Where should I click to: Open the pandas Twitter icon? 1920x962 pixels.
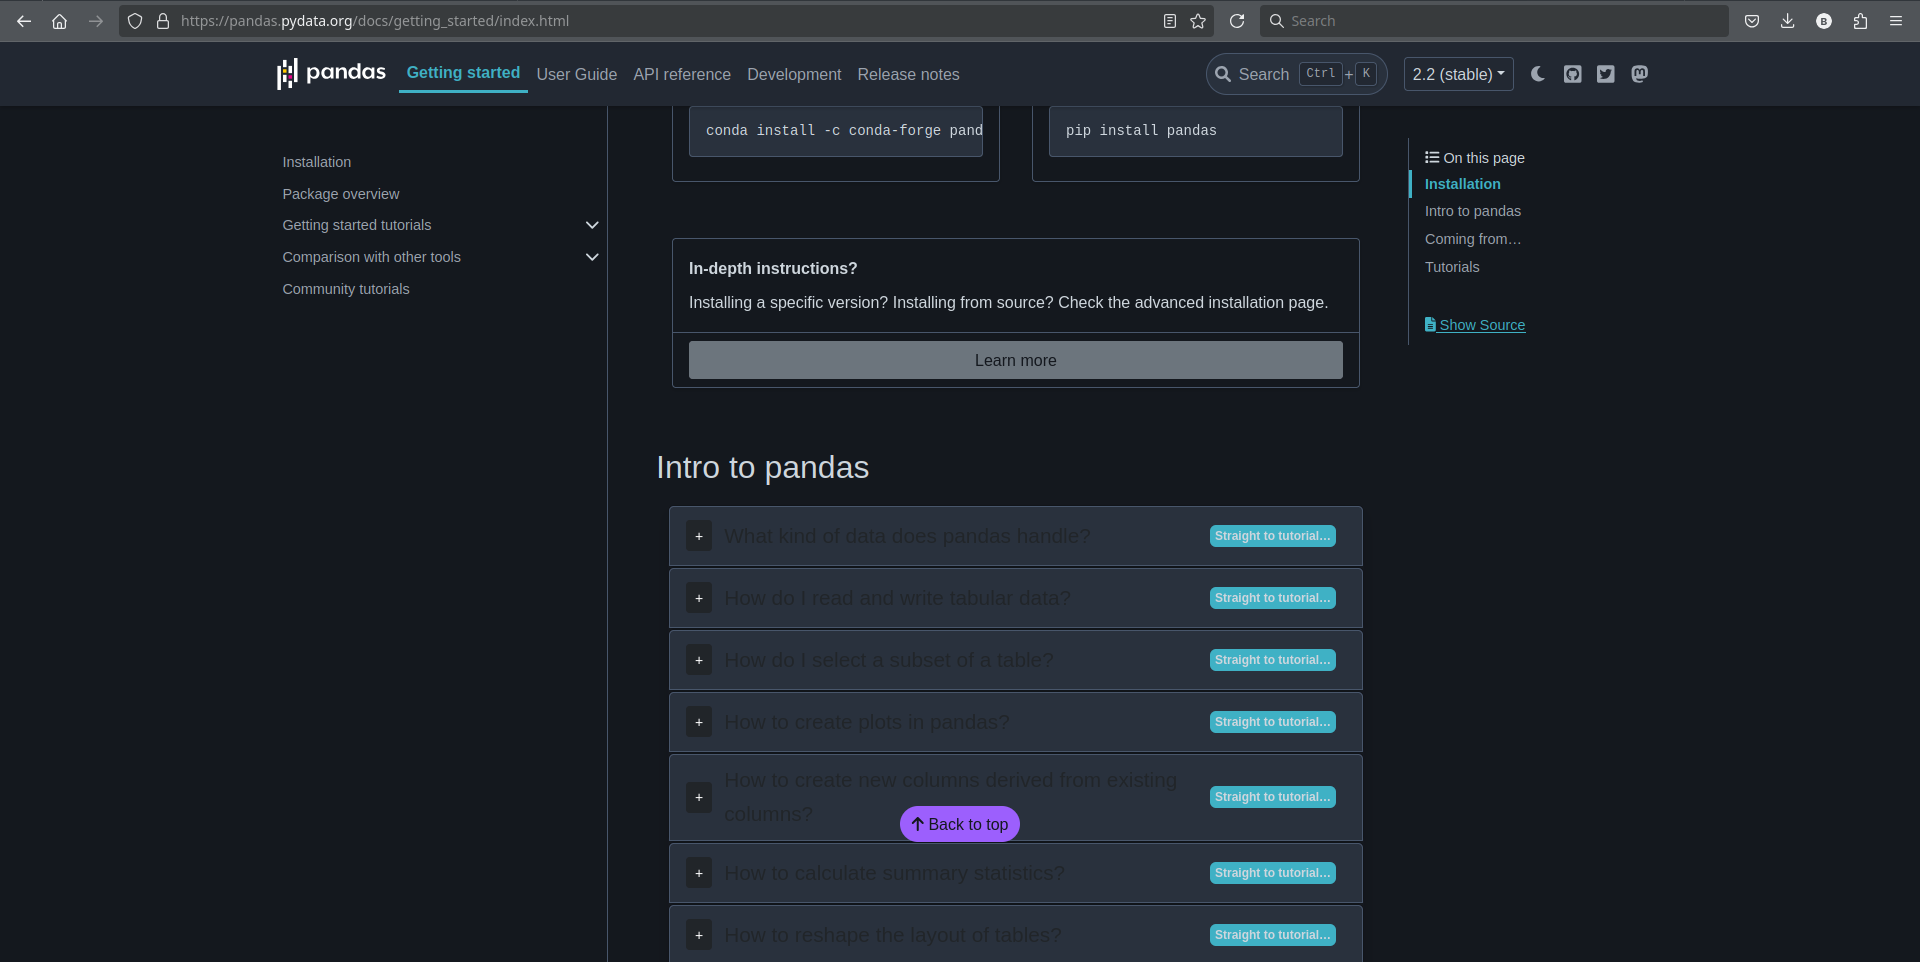(1606, 74)
